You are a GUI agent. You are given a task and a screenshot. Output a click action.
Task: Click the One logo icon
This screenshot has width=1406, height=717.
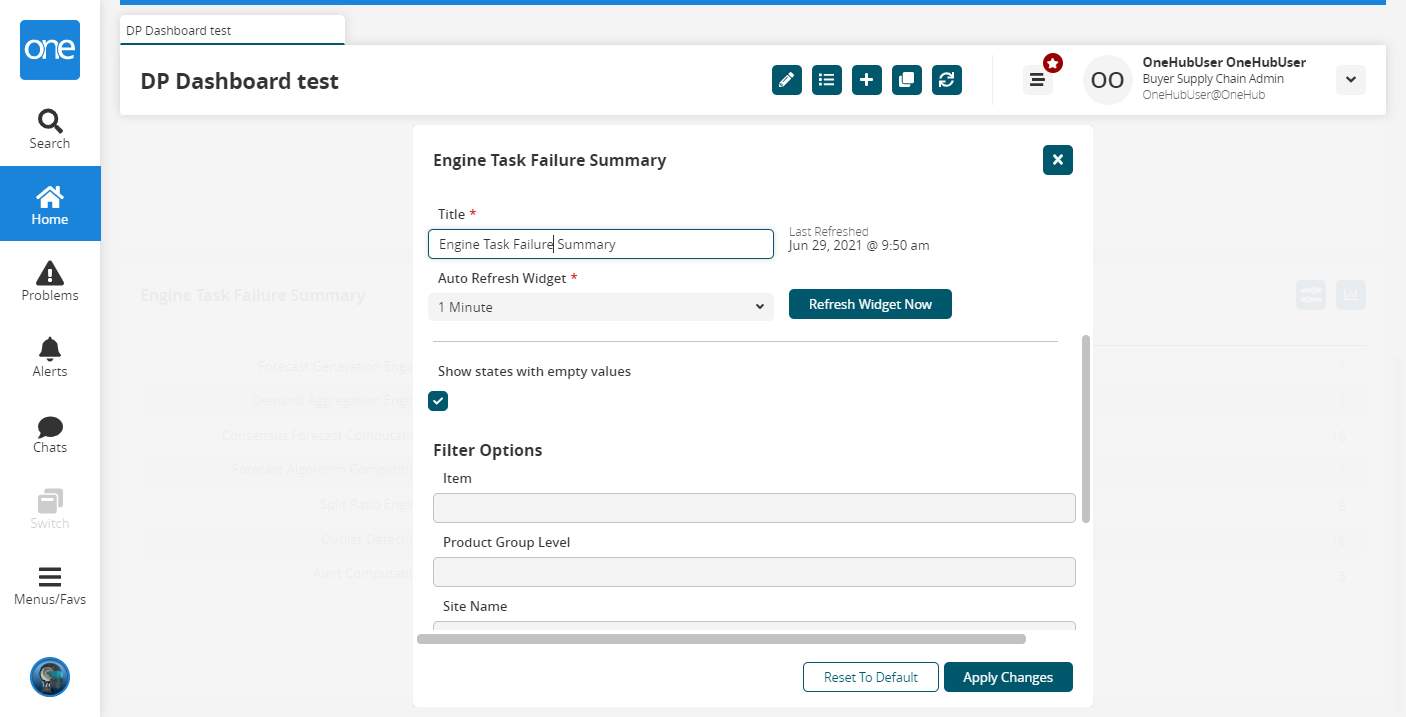coord(50,50)
